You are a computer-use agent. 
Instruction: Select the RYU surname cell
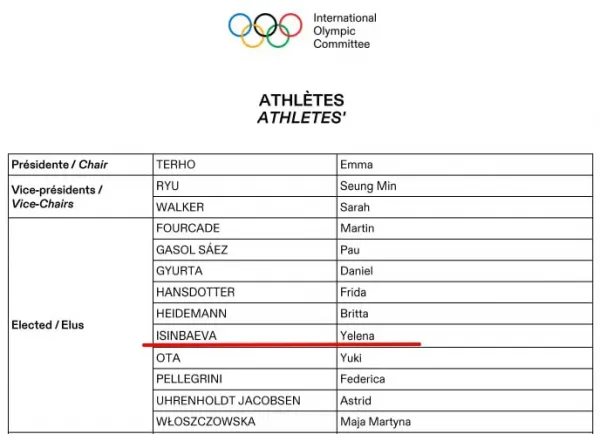167,186
